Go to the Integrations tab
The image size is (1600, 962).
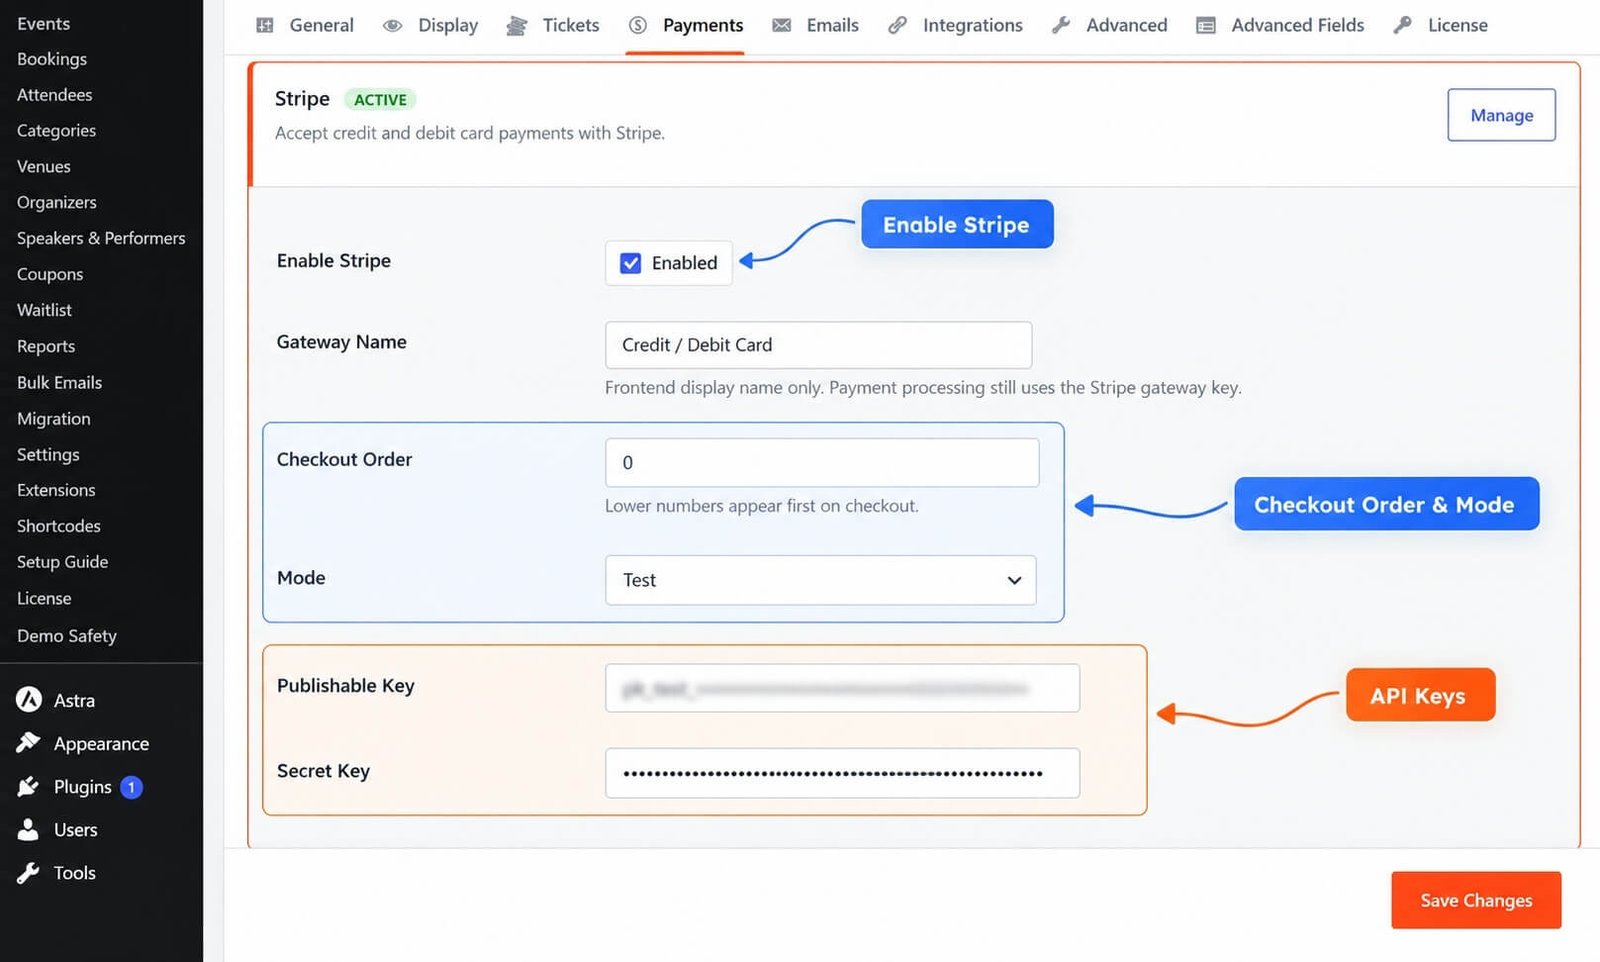956,25
